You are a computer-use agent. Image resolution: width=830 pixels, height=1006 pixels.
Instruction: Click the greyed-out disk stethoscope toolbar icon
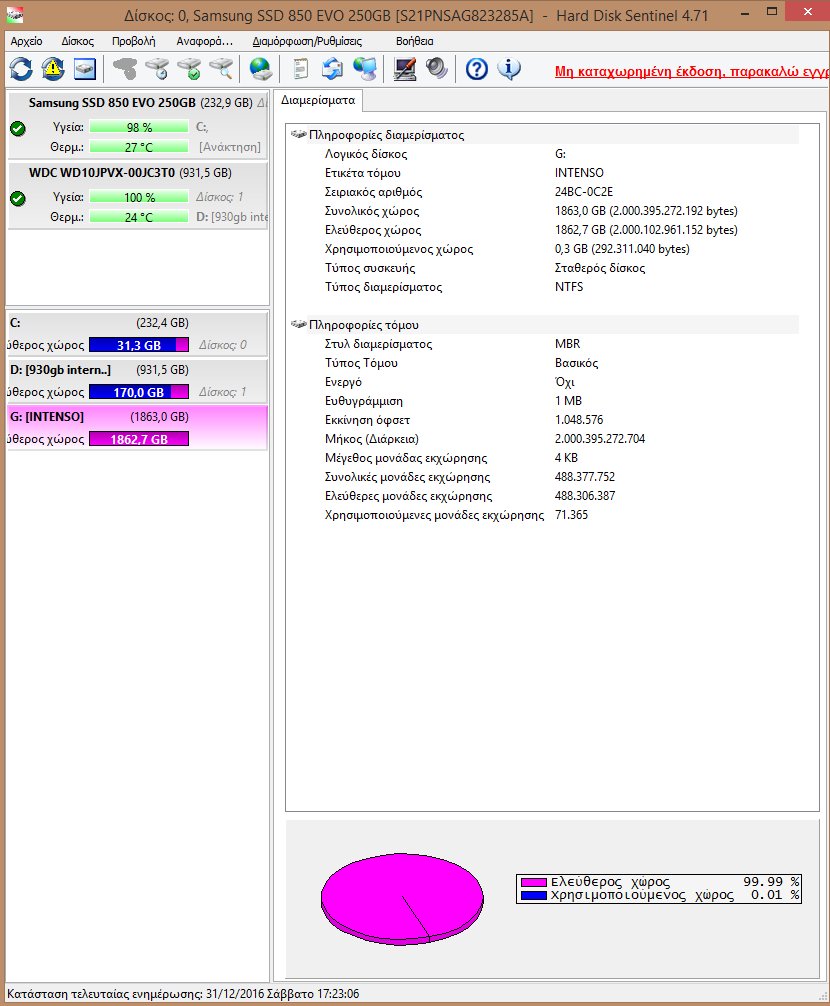pos(125,69)
